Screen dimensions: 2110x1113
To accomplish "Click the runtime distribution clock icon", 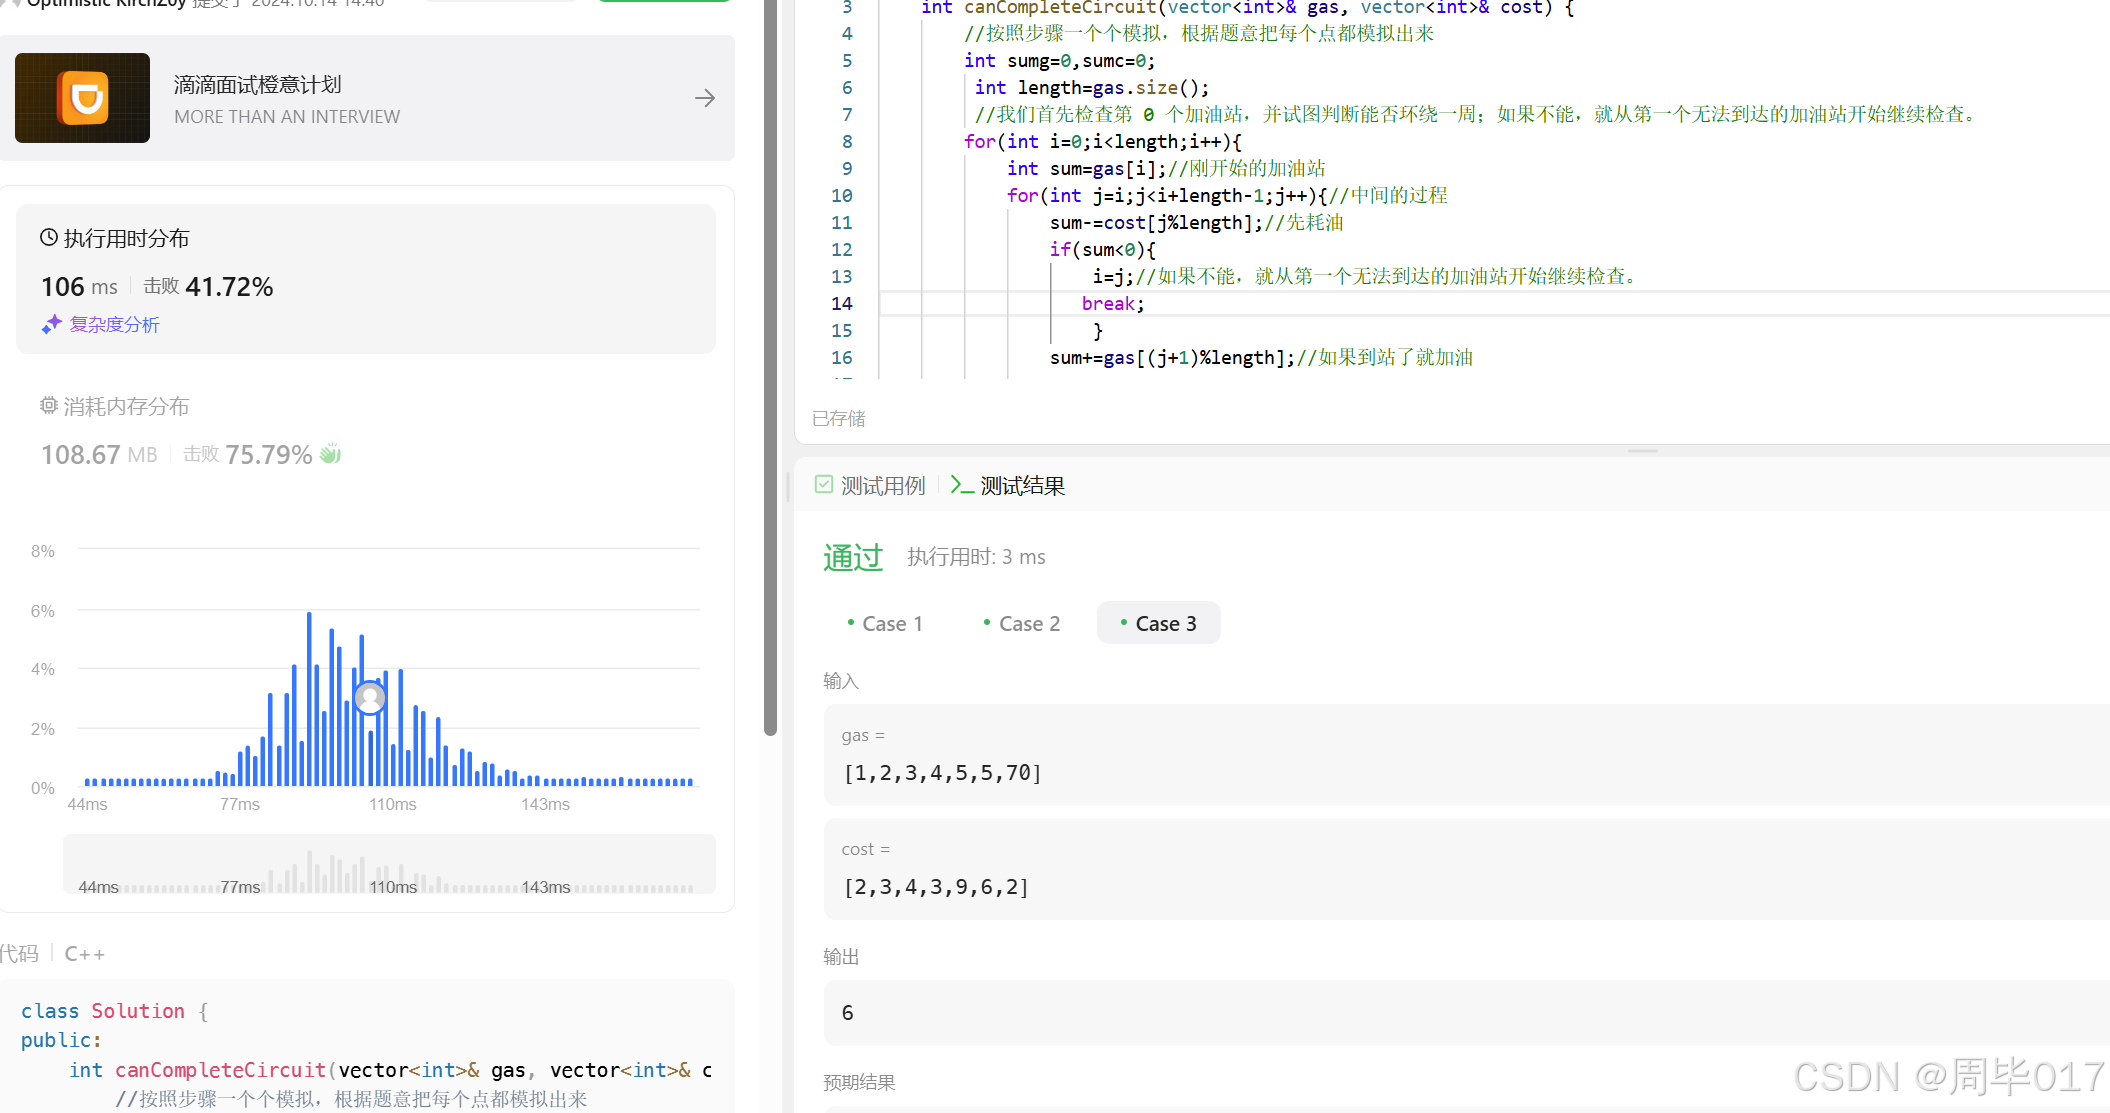I will (x=49, y=238).
